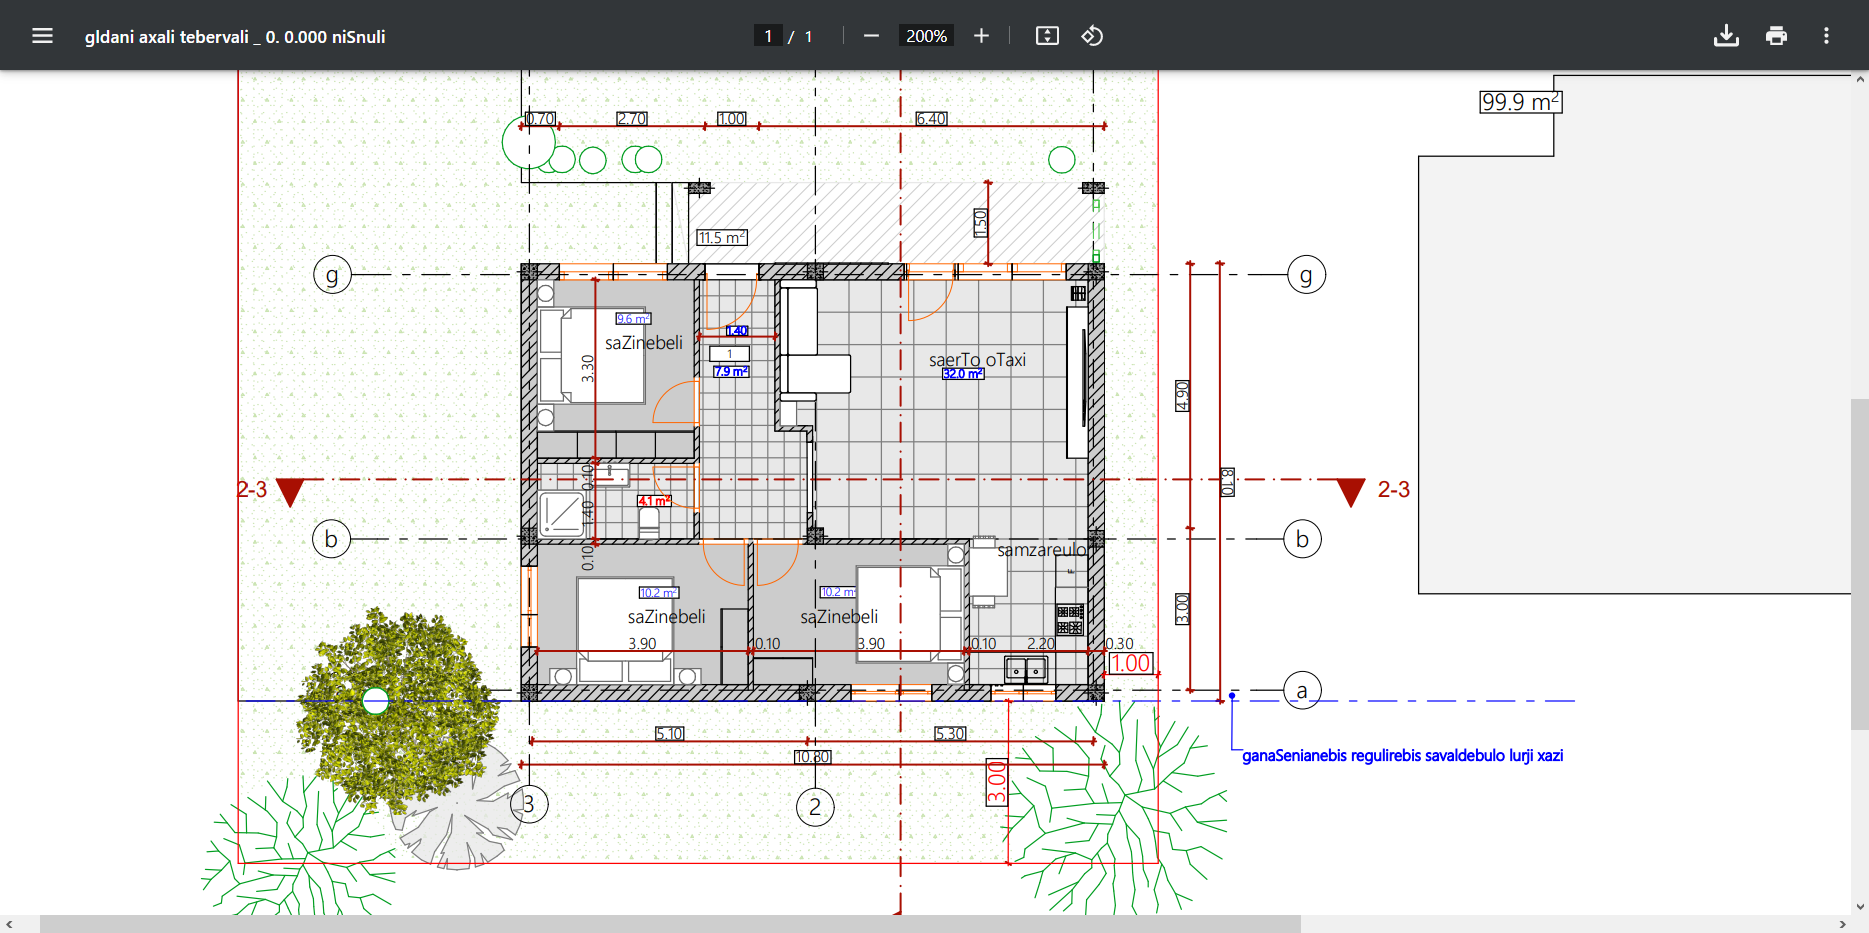The image size is (1869, 933).
Task: Click the '2.20' dimension label
Action: pos(1041,644)
